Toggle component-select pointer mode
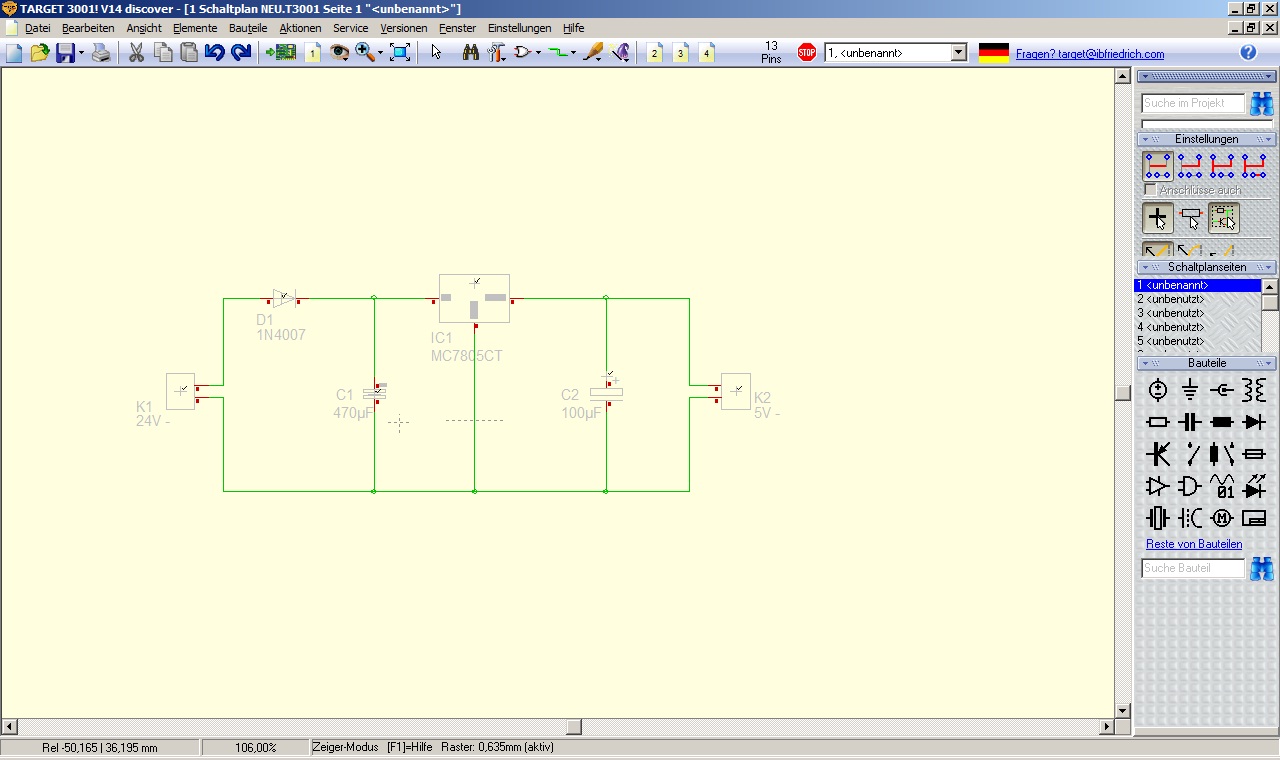The image size is (1280, 760). click(x=1190, y=217)
